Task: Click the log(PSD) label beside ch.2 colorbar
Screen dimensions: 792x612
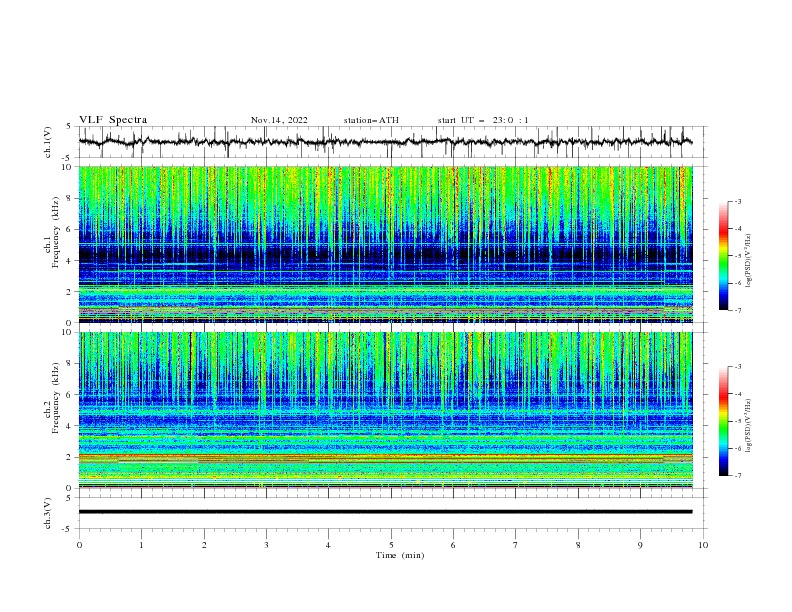Action: point(749,426)
